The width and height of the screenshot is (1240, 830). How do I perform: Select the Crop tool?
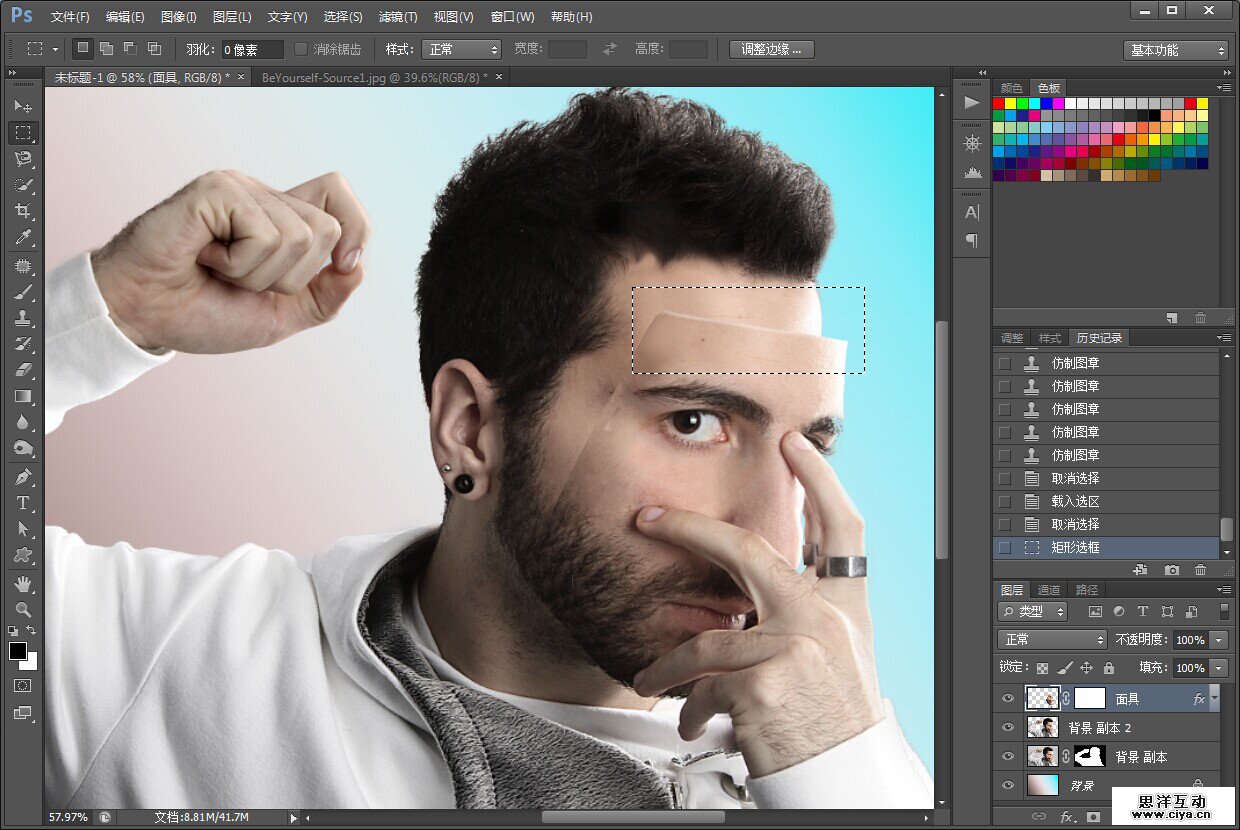[x=23, y=211]
